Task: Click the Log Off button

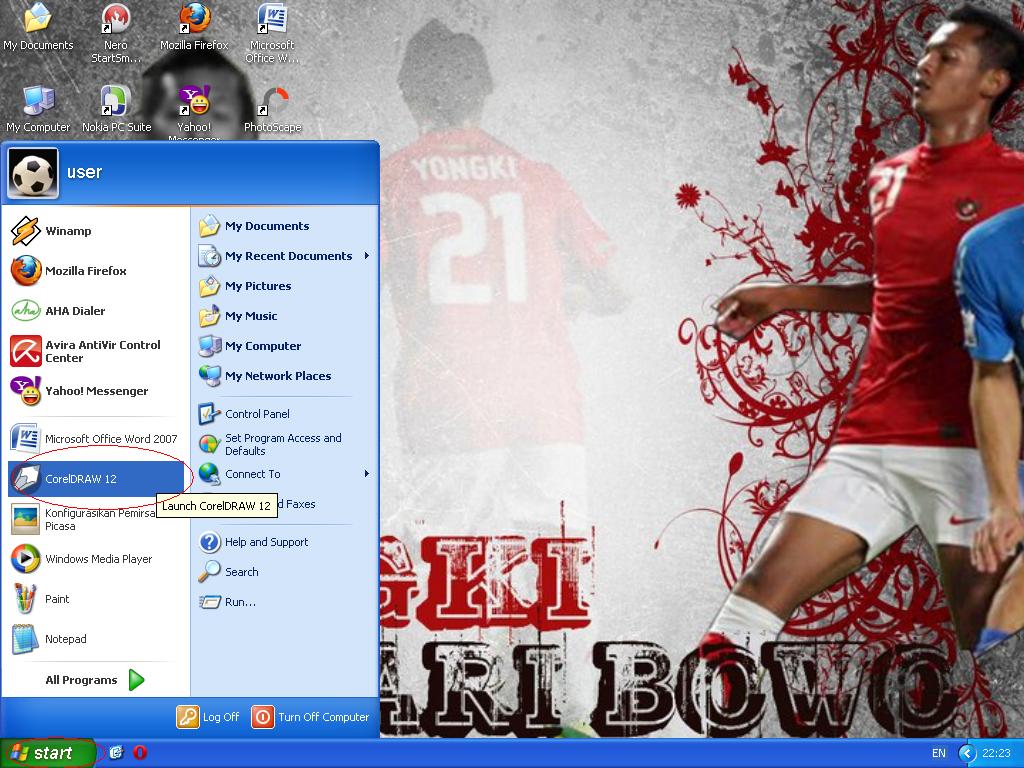Action: [x=208, y=717]
